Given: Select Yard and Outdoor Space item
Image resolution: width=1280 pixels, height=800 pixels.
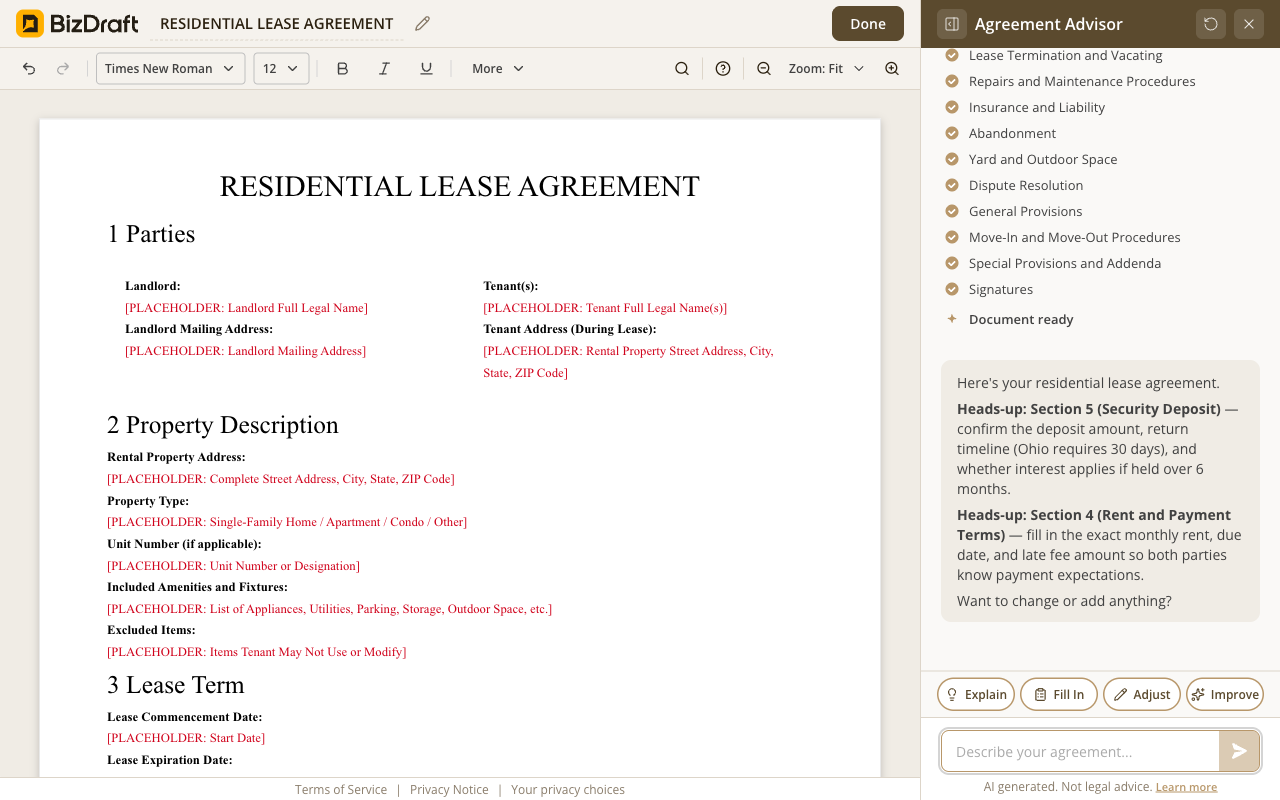Looking at the screenshot, I should click(1043, 159).
